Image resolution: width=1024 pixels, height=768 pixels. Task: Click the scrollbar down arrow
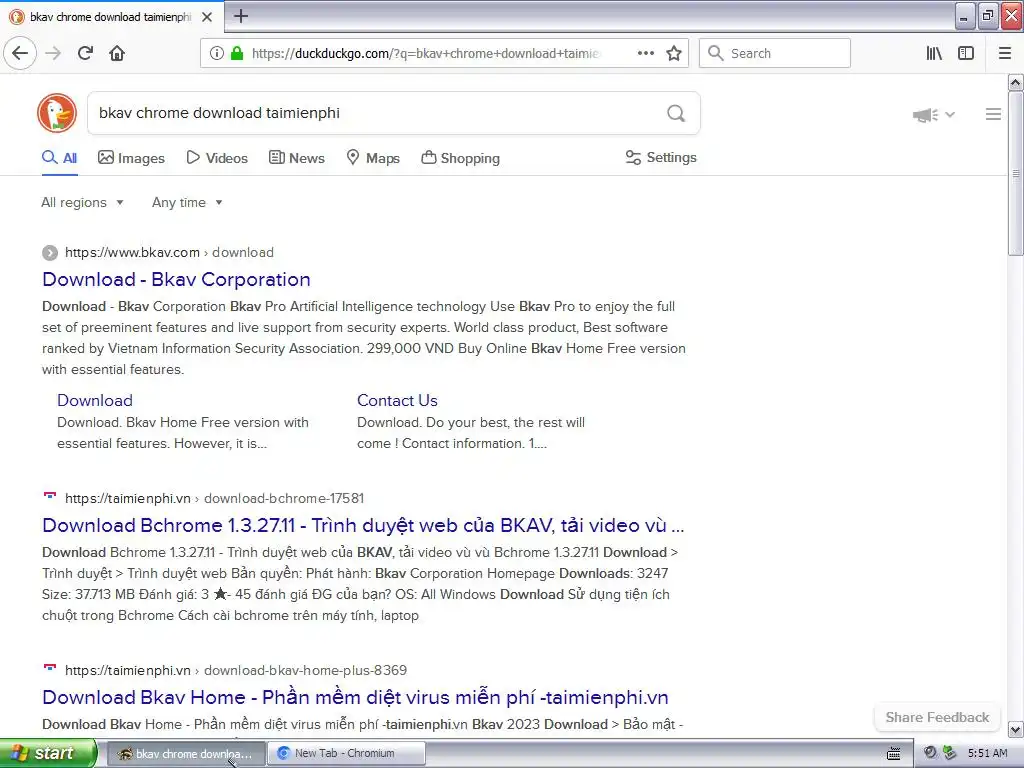point(1015,729)
